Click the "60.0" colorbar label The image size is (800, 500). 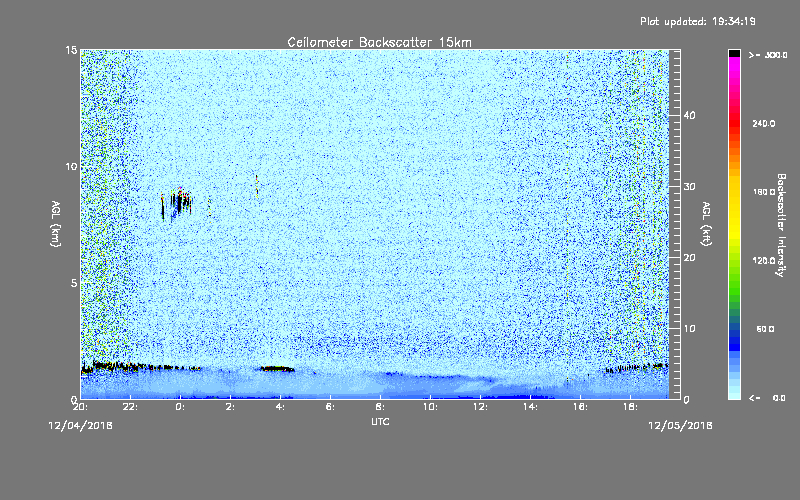pos(765,330)
